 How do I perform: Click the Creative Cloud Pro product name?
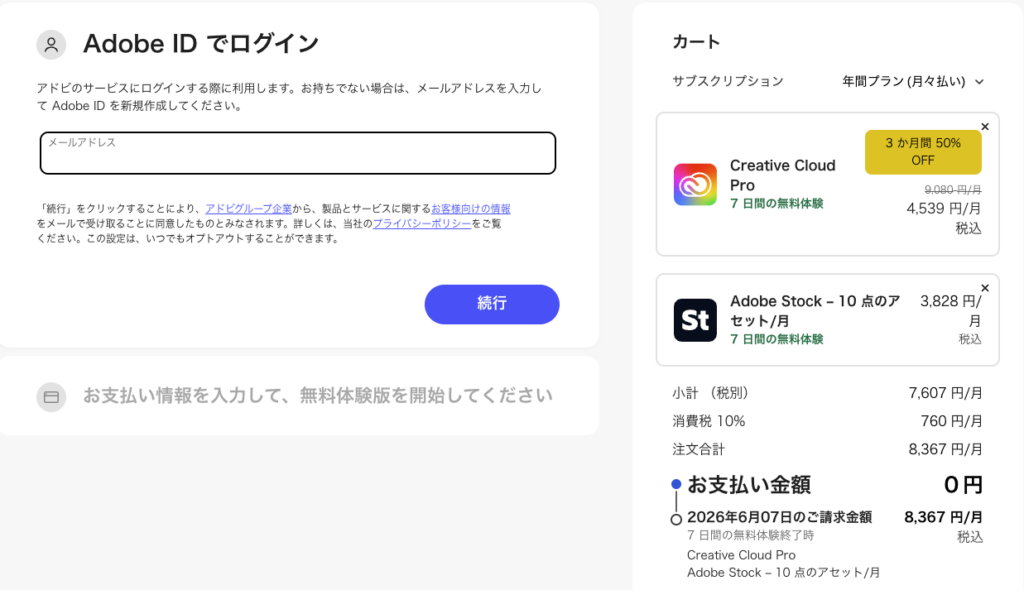click(x=782, y=175)
